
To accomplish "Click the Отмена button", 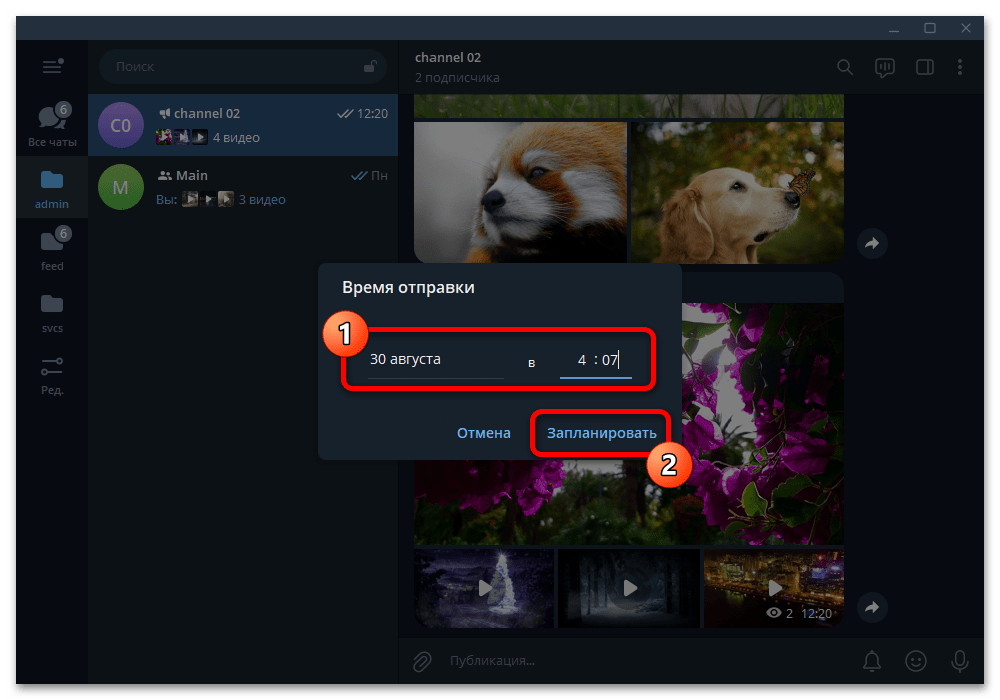I will (x=483, y=434).
